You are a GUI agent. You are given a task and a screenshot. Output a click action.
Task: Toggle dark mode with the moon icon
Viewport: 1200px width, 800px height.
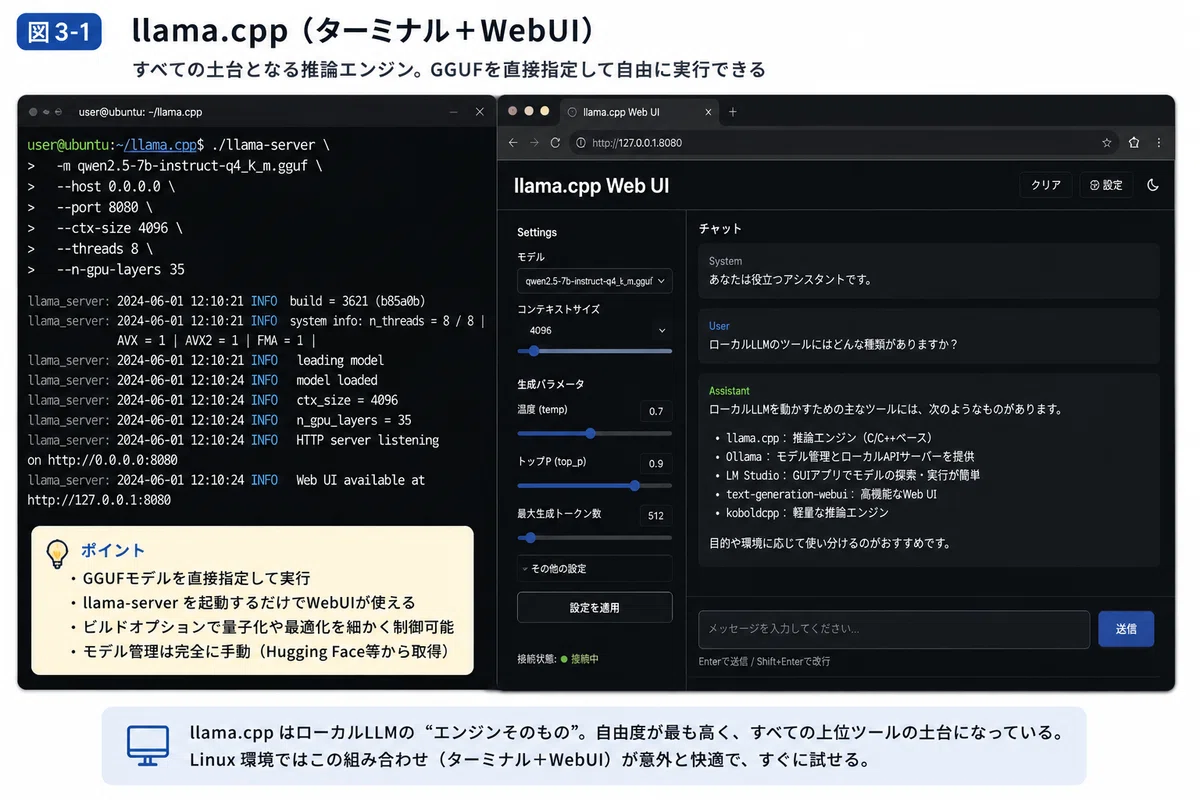1153,185
